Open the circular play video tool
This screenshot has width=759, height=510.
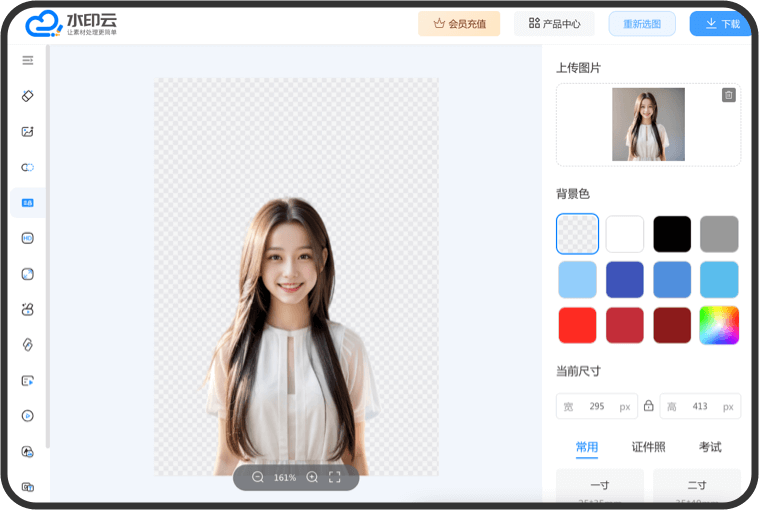[x=28, y=416]
